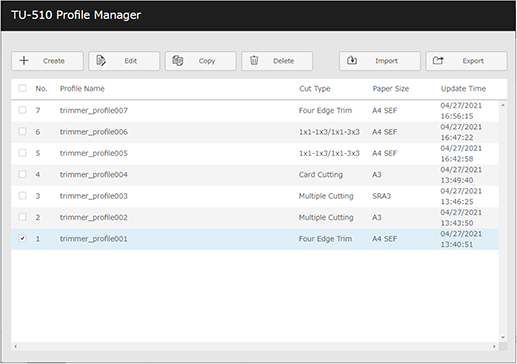Select the trimmer_profile005 name
Viewport: 517px width, 364px height.
[94, 153]
